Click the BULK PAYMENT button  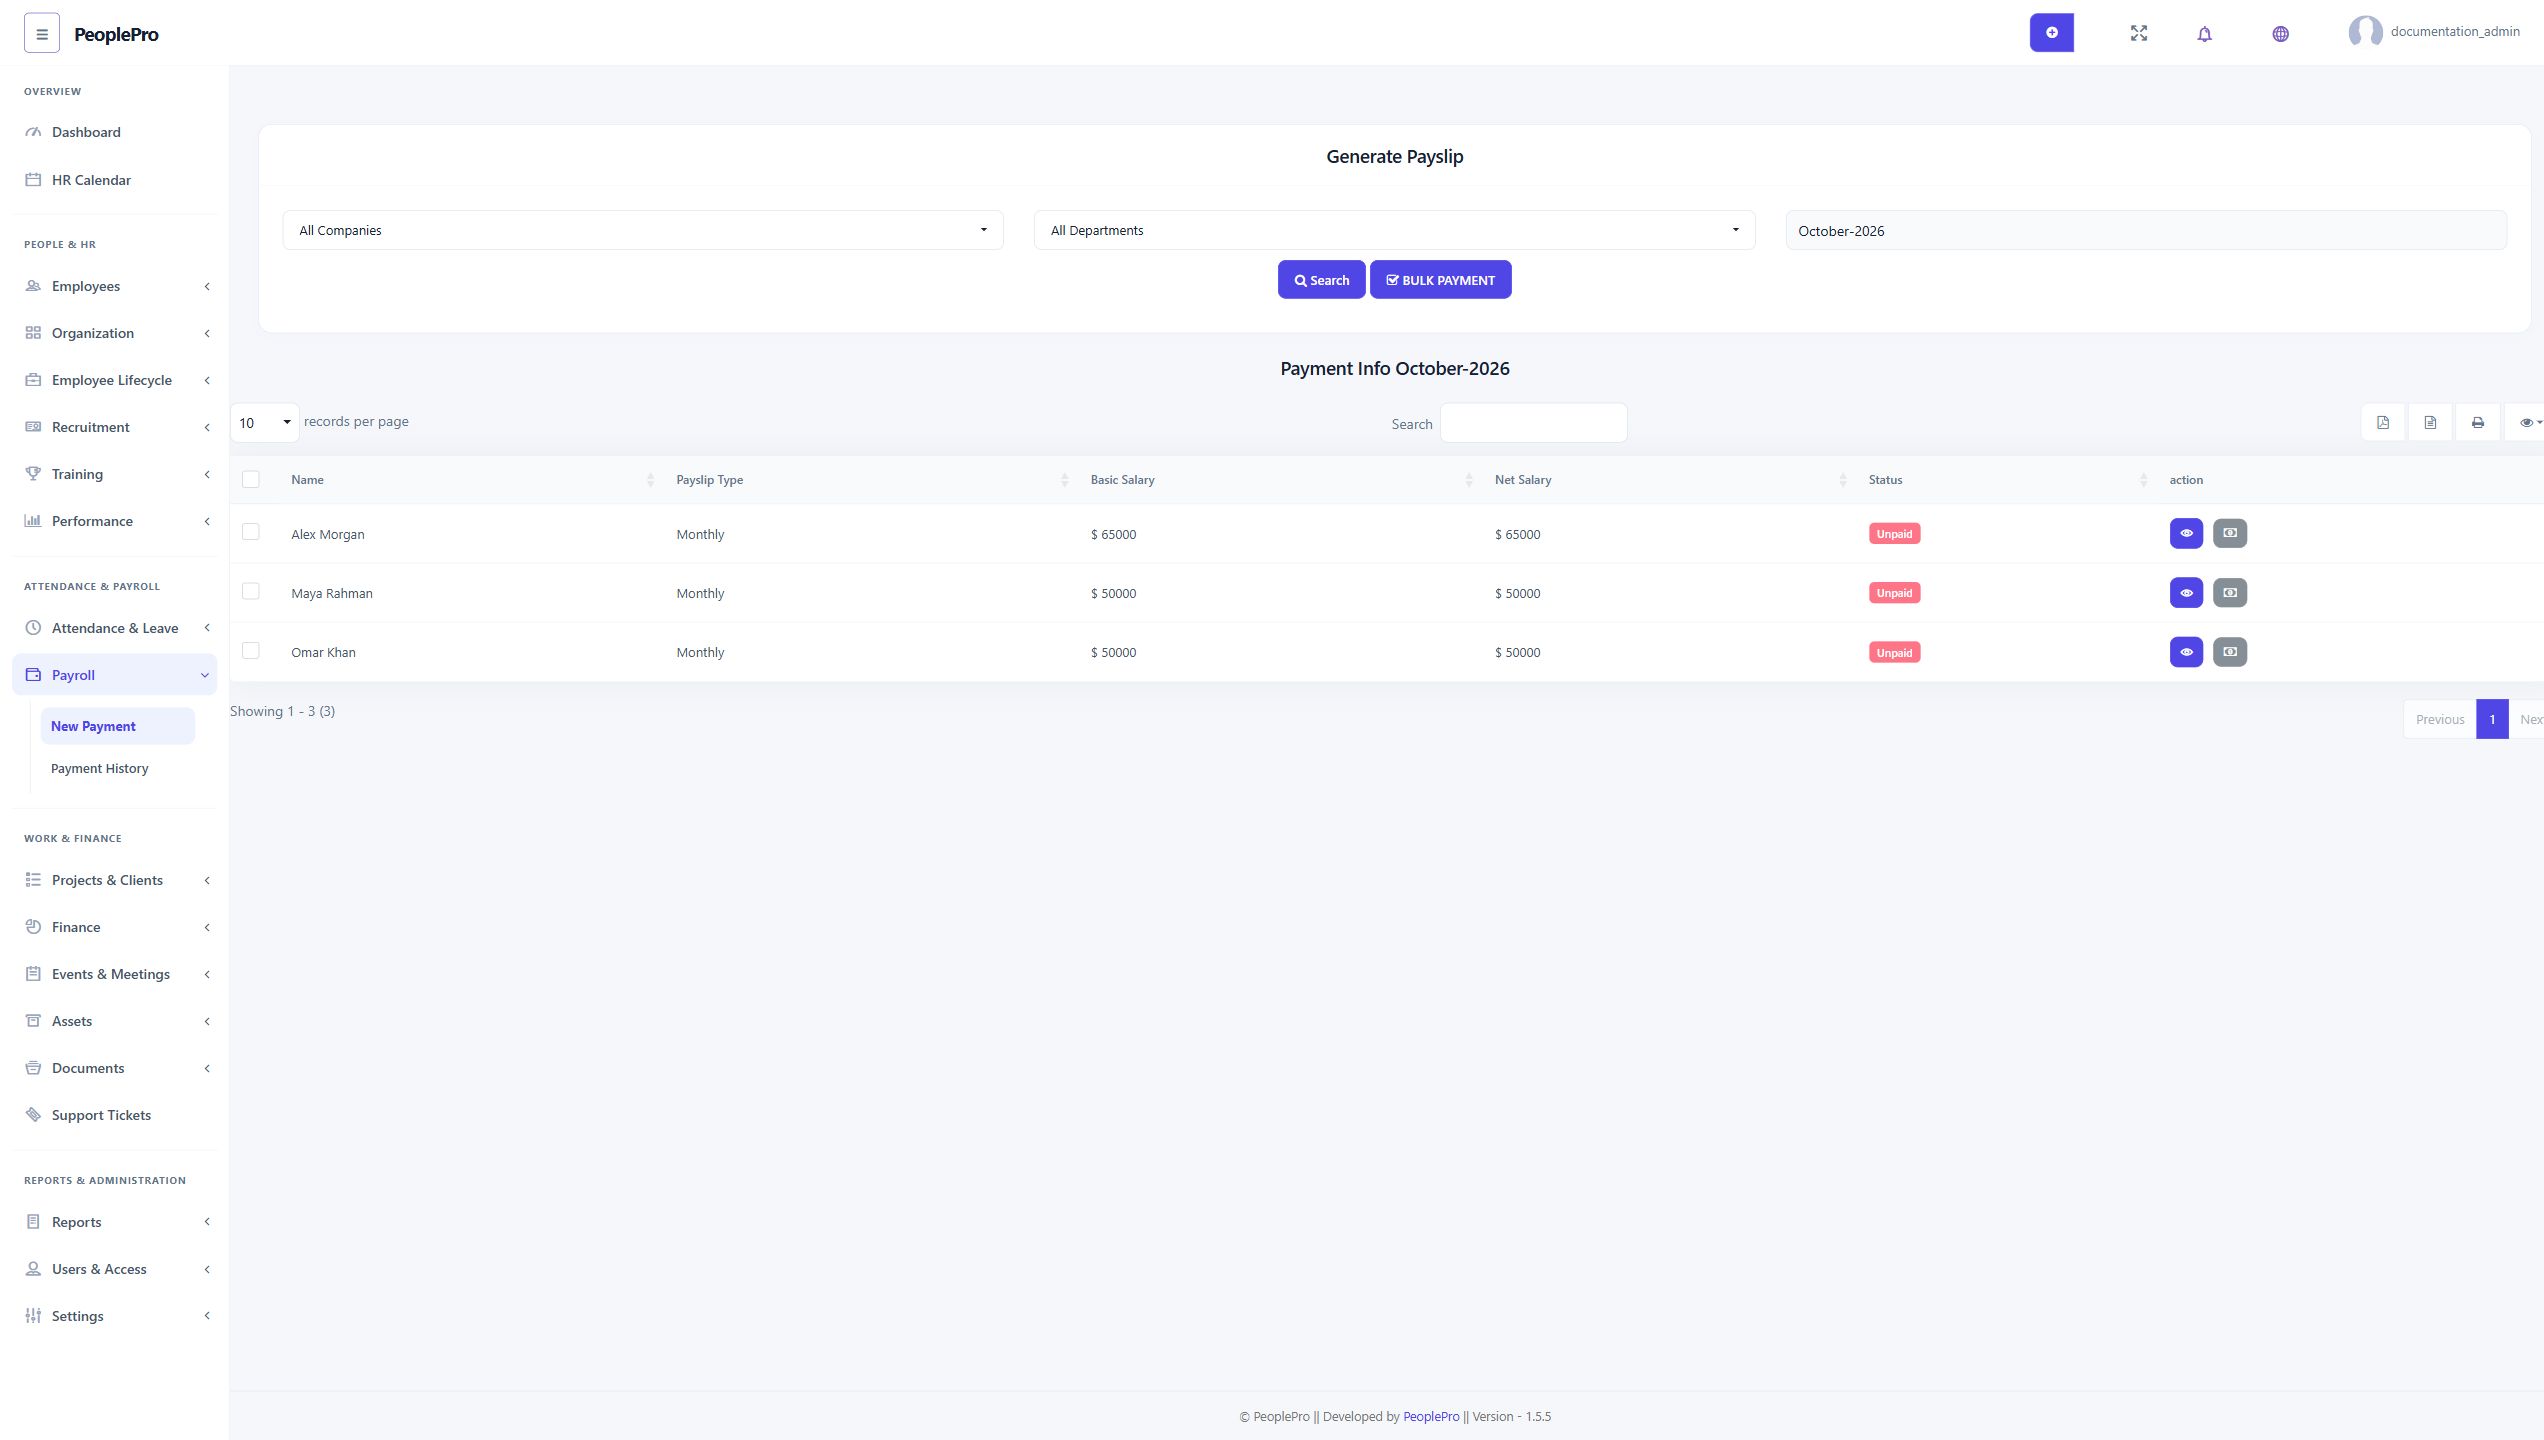[x=1440, y=280]
